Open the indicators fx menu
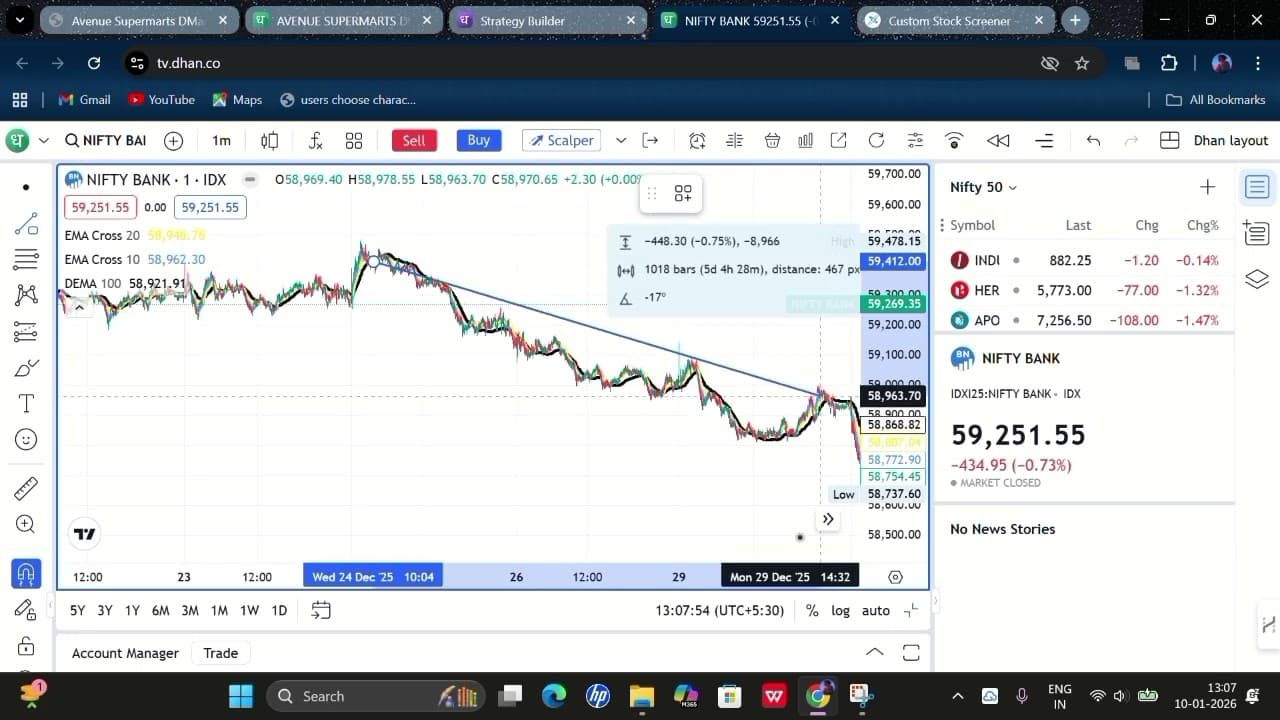This screenshot has height=720, width=1280. (x=315, y=141)
